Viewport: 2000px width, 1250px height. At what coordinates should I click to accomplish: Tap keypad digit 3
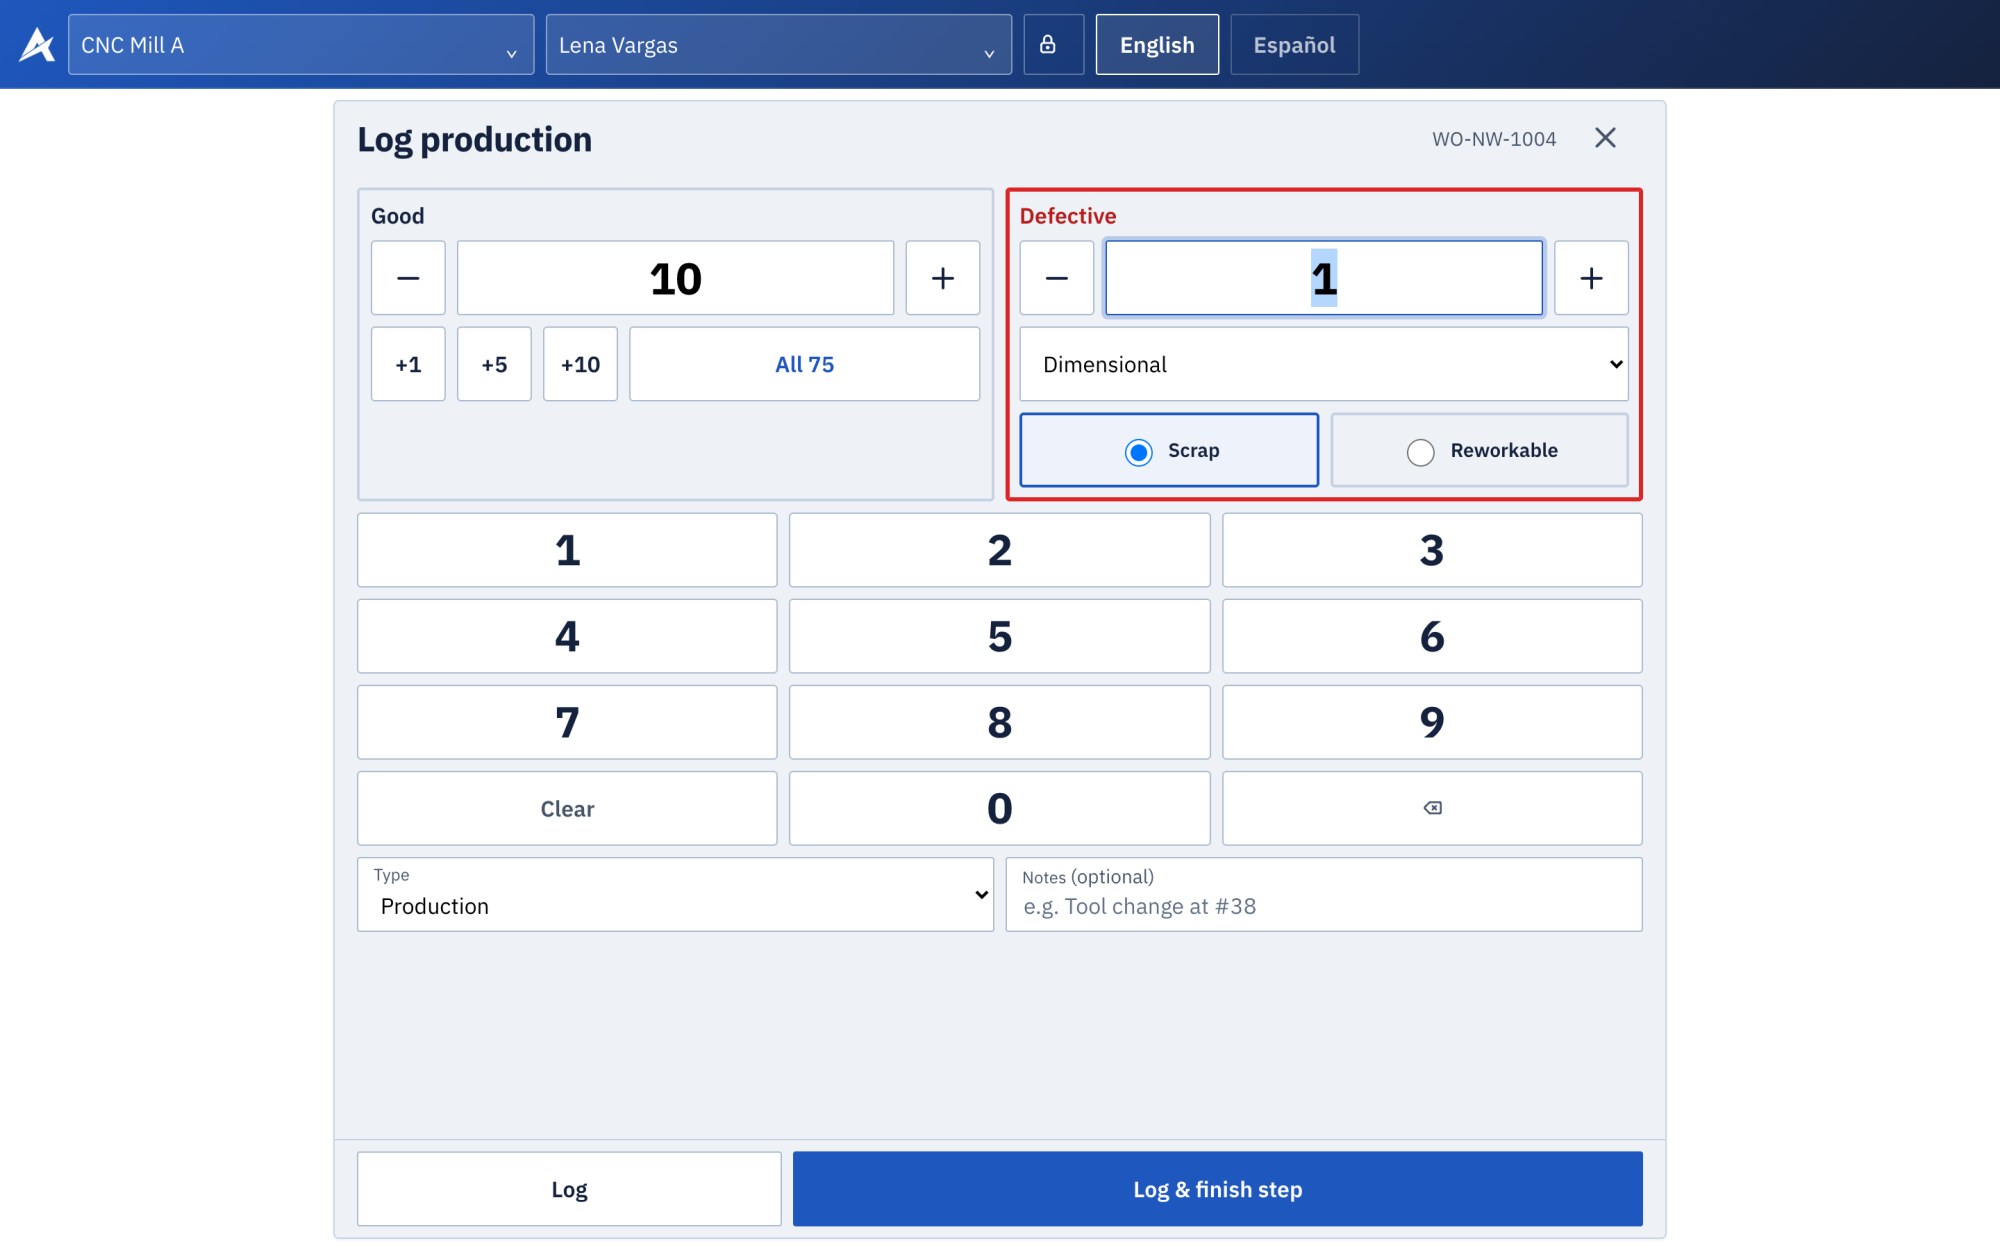(1432, 551)
